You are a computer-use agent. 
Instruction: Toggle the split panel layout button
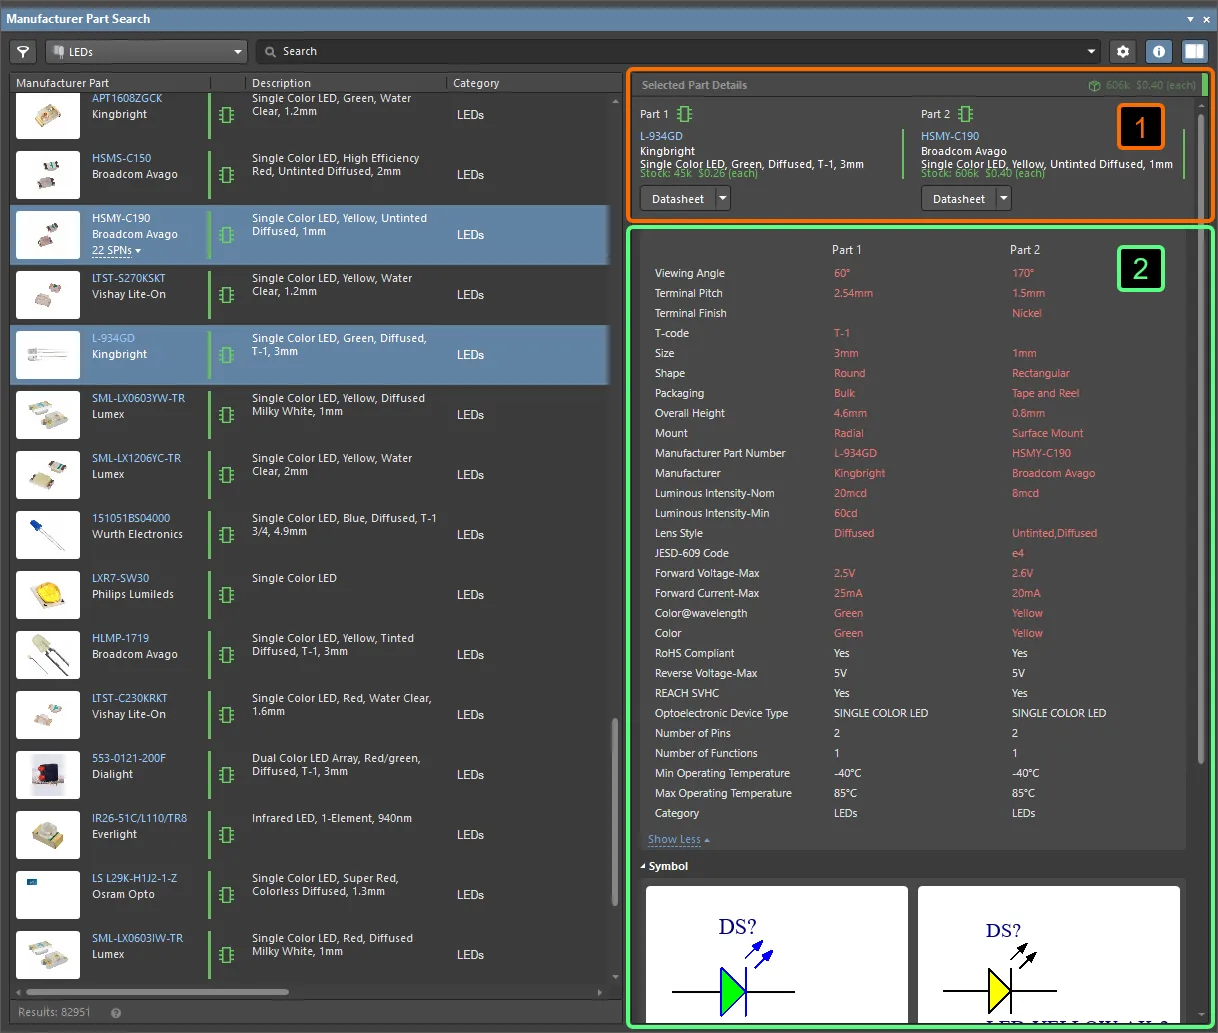click(x=1194, y=52)
